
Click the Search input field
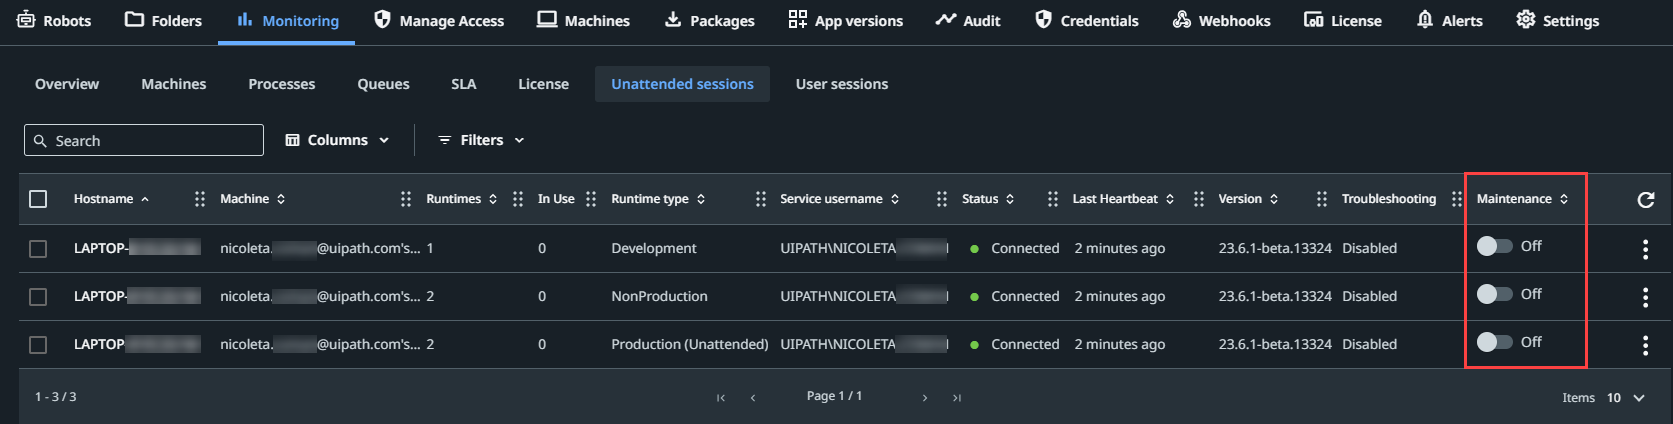[x=144, y=140]
